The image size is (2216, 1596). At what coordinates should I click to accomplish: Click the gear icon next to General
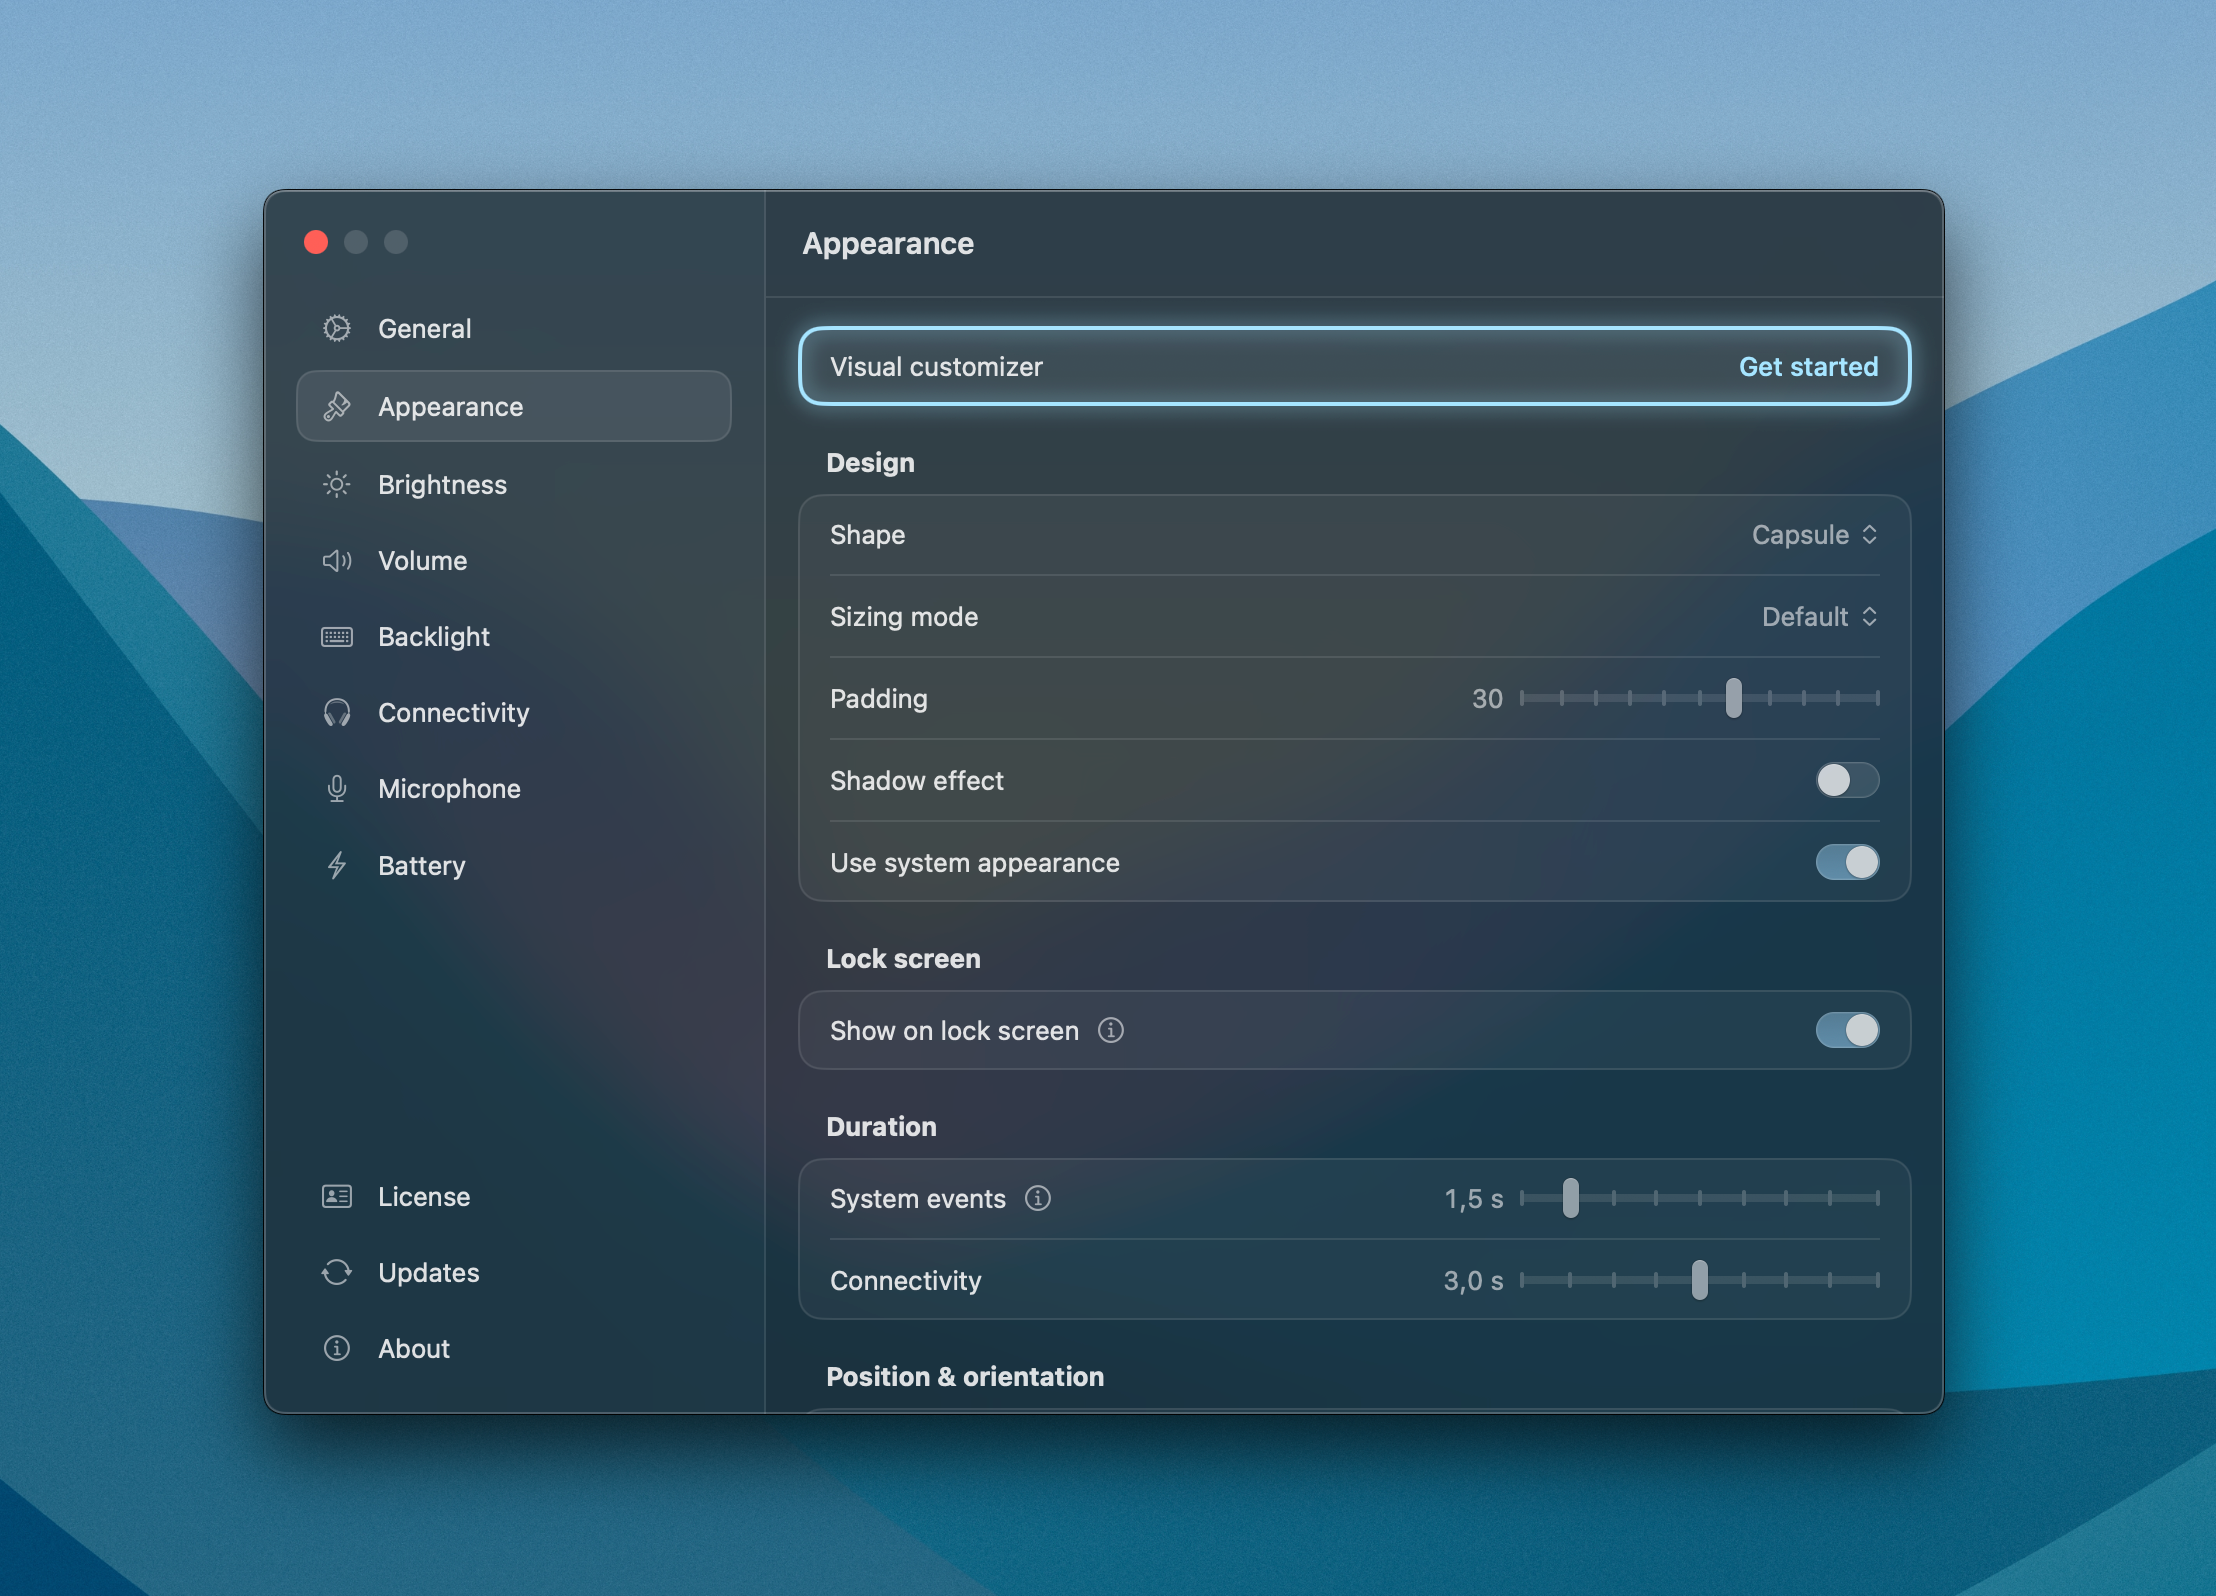(337, 329)
